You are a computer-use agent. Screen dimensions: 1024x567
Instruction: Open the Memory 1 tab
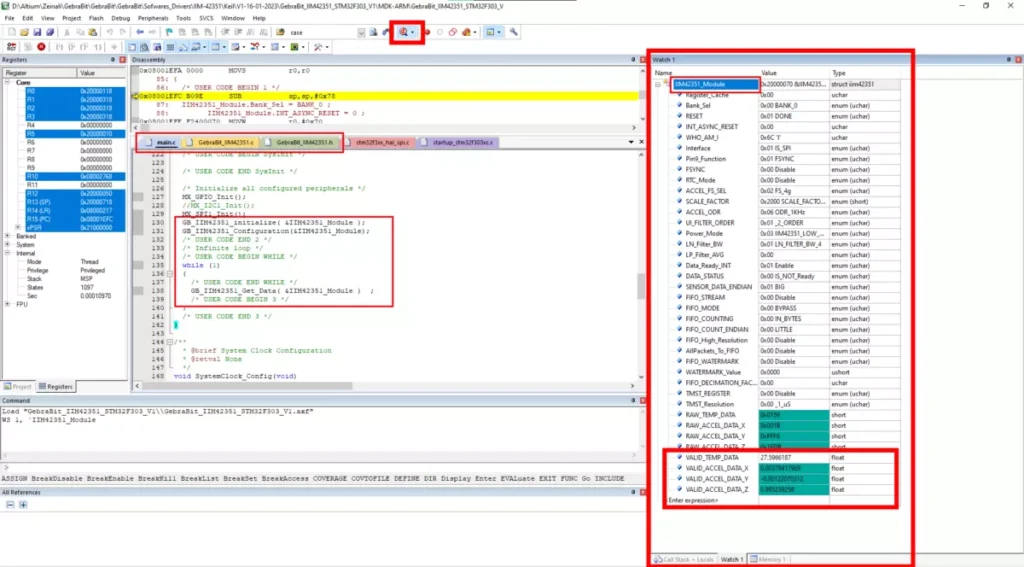(769, 558)
